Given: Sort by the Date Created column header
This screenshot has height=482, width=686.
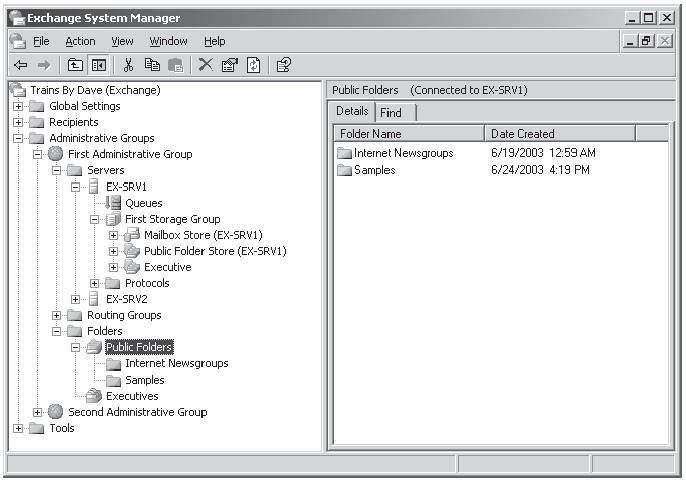Looking at the screenshot, I should (560, 133).
